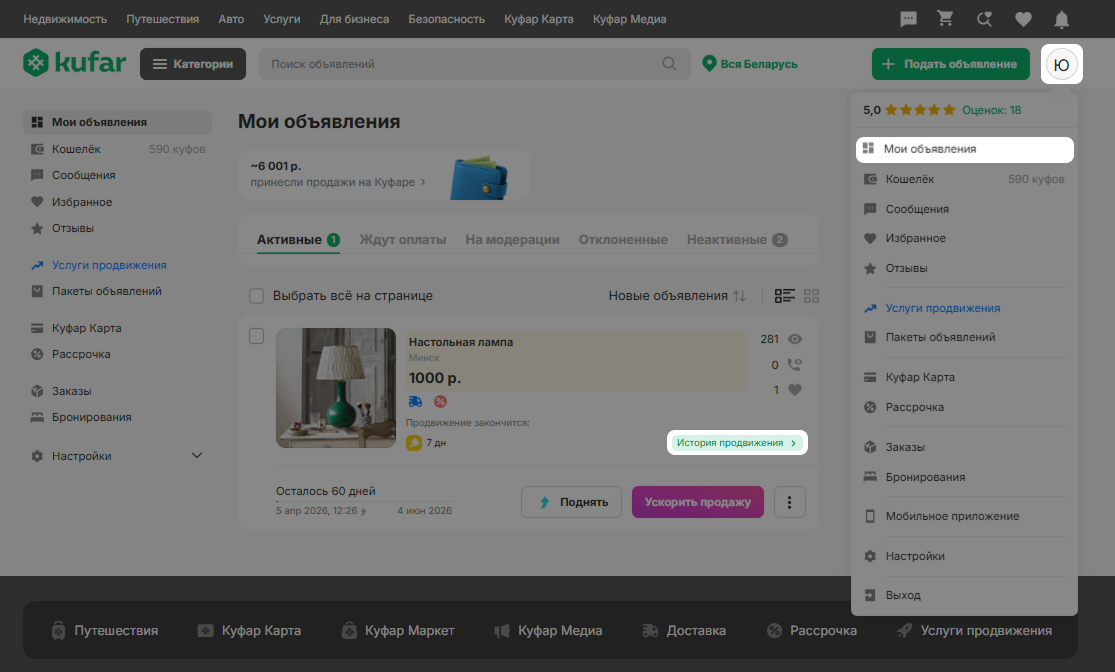Viewport: 1115px width, 672px height.
Task: Open Доставка in footer
Action: (684, 631)
